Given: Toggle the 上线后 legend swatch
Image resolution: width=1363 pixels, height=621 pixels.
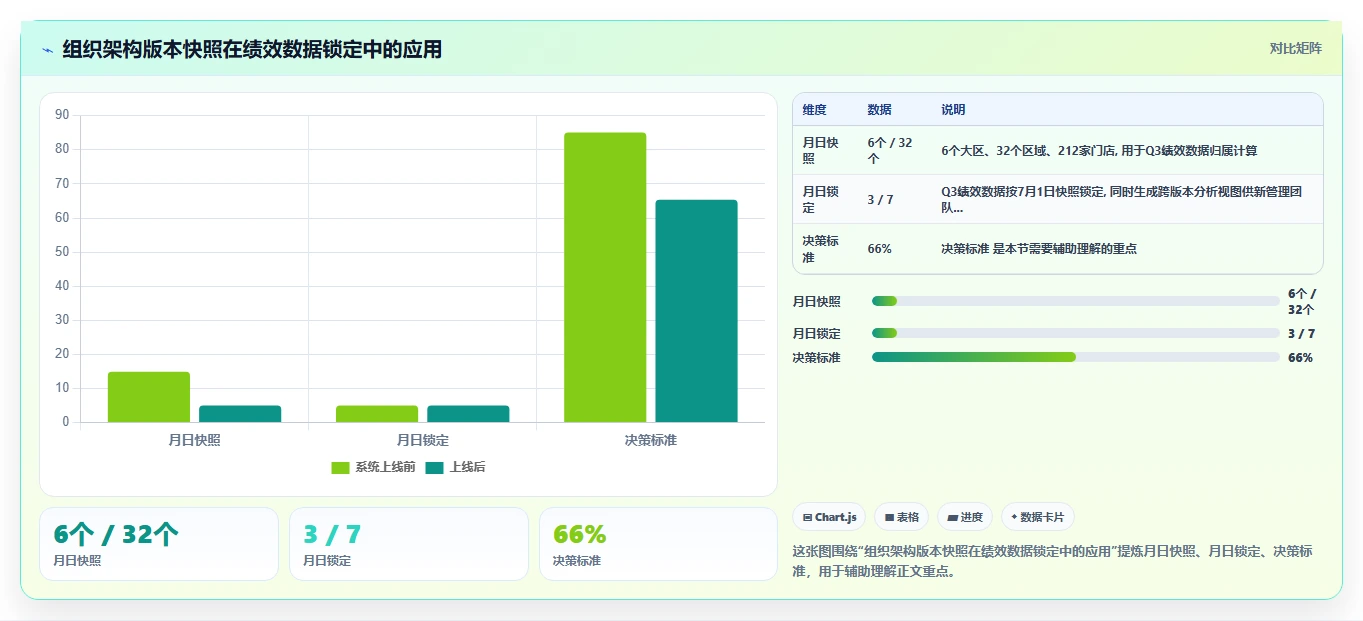Looking at the screenshot, I should point(435,468).
